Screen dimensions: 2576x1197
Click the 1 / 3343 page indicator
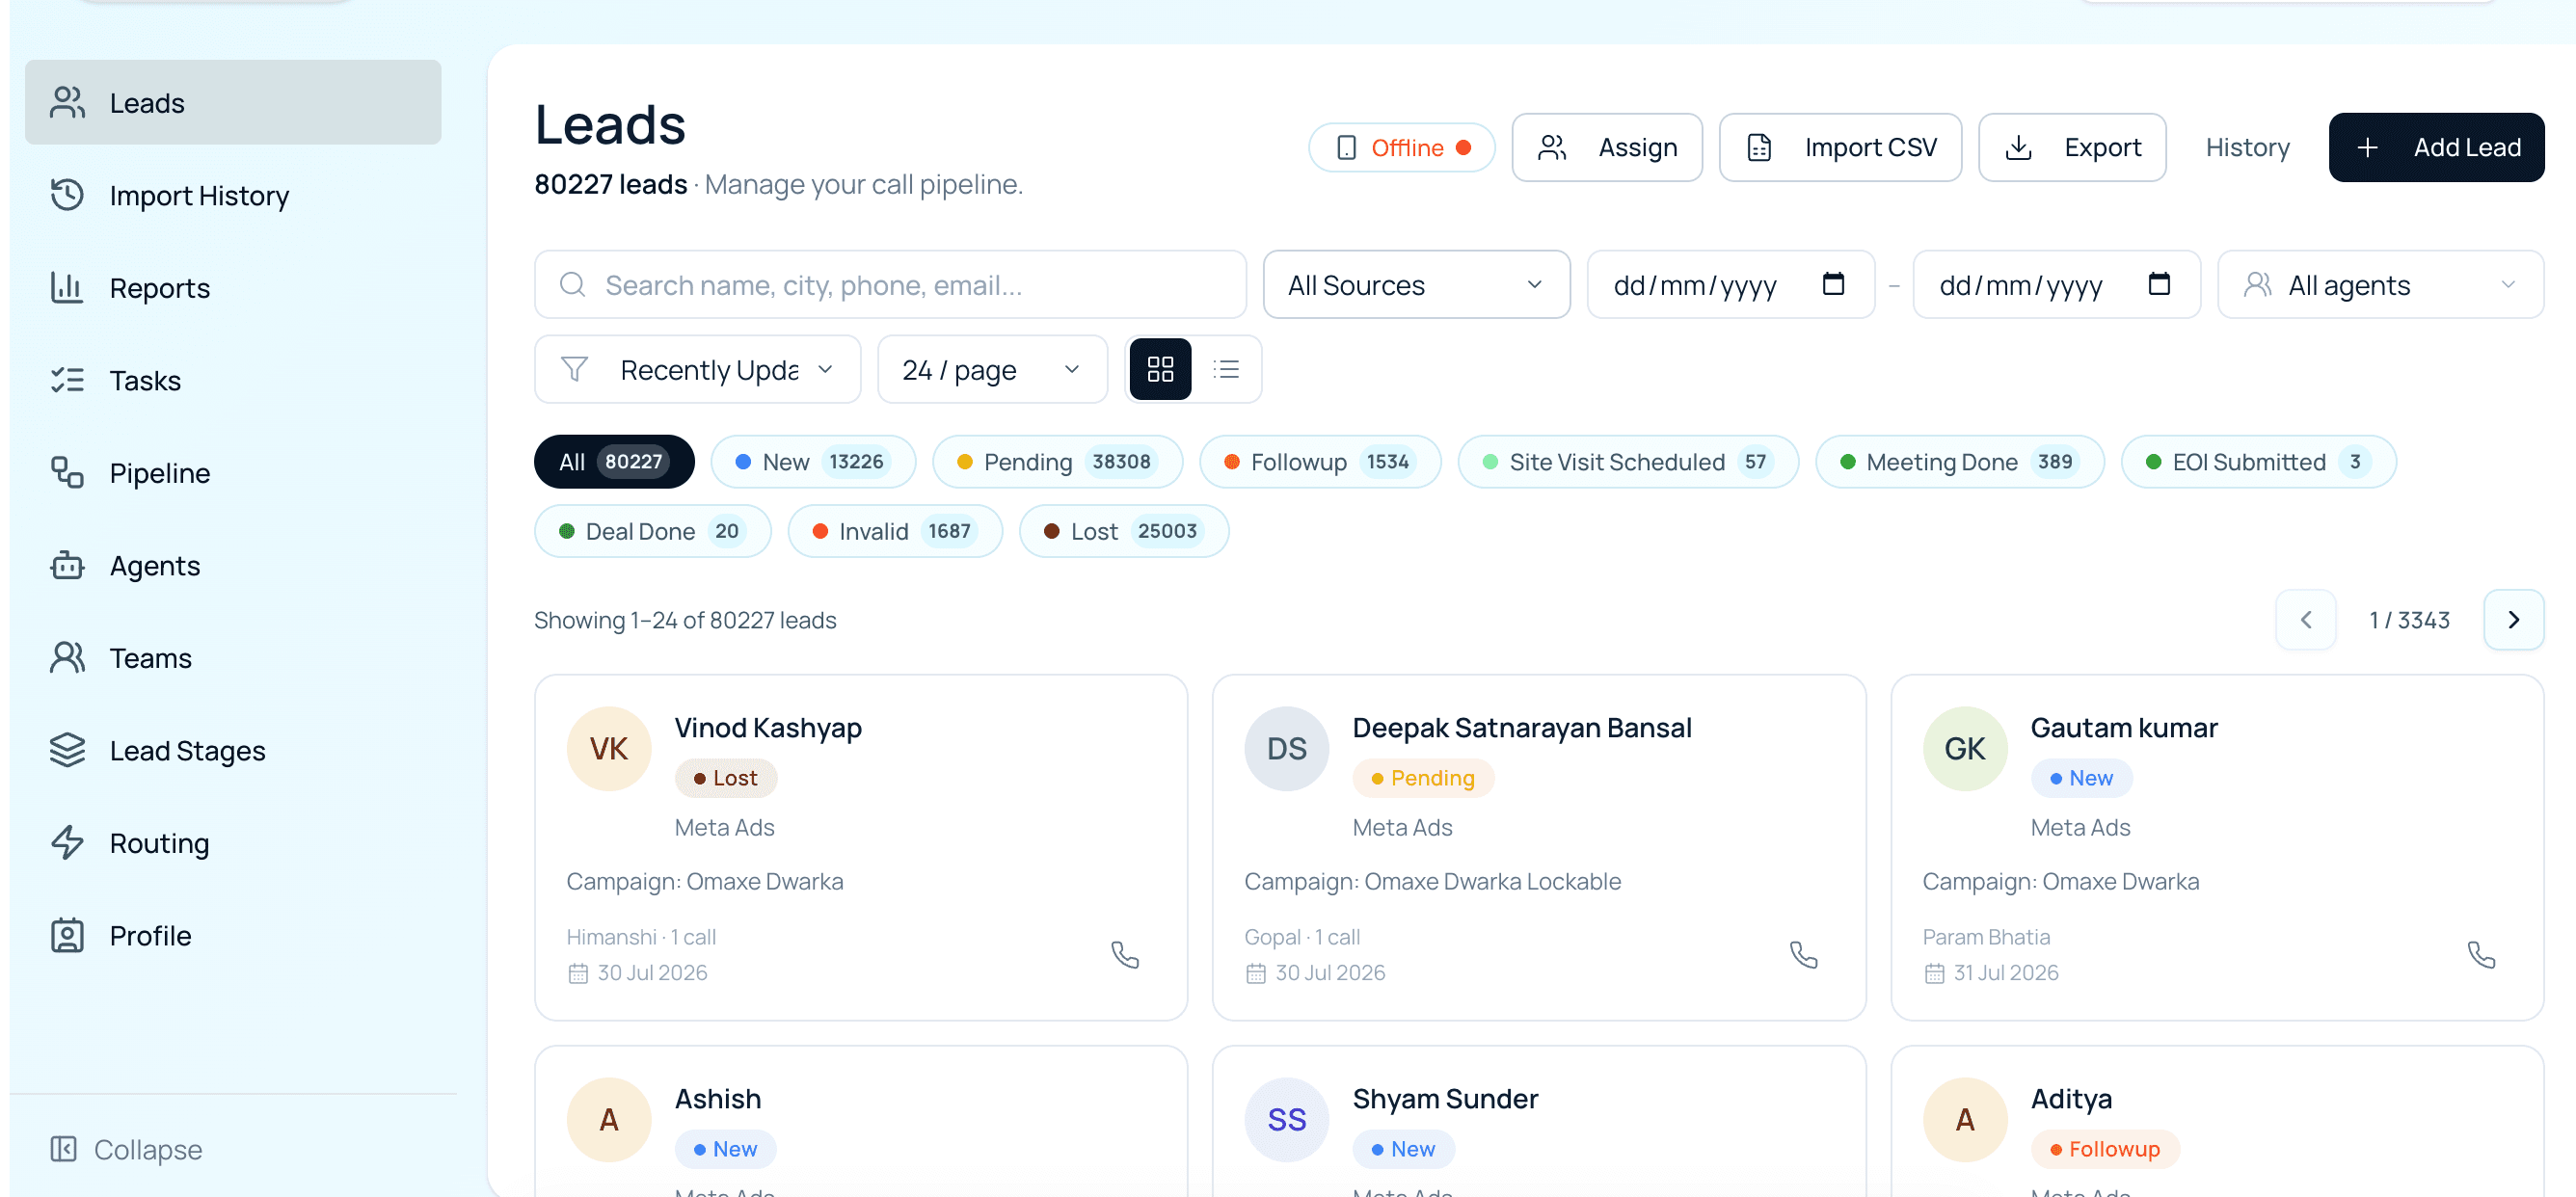pyautogui.click(x=2409, y=620)
